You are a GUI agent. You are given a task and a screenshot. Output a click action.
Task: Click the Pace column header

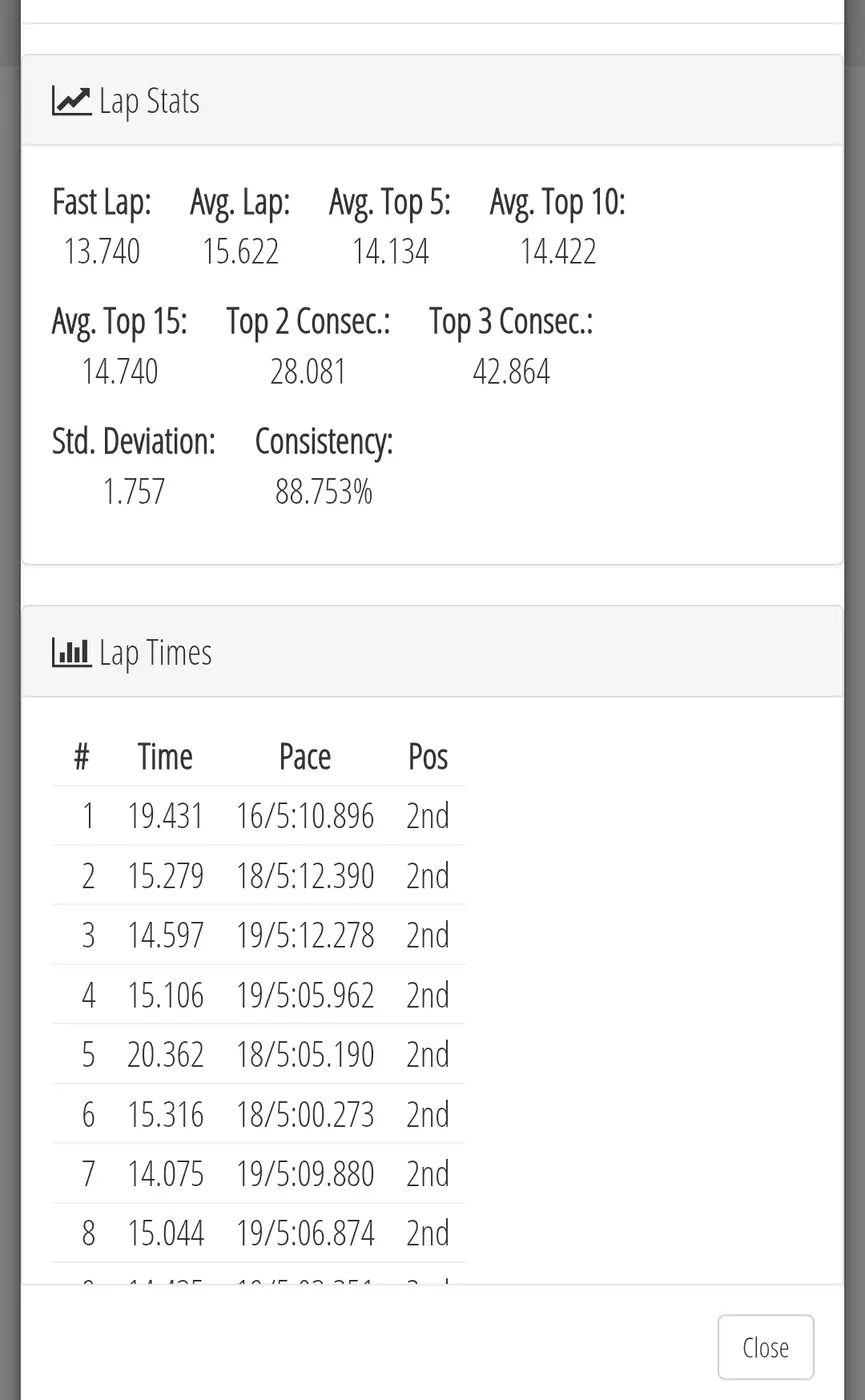(x=305, y=757)
